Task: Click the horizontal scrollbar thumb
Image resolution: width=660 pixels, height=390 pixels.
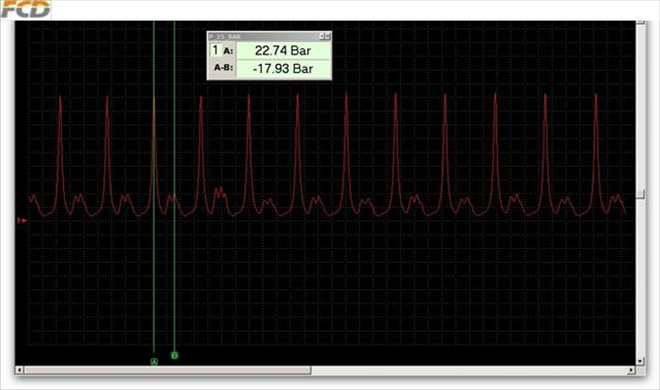Action: pos(168,370)
